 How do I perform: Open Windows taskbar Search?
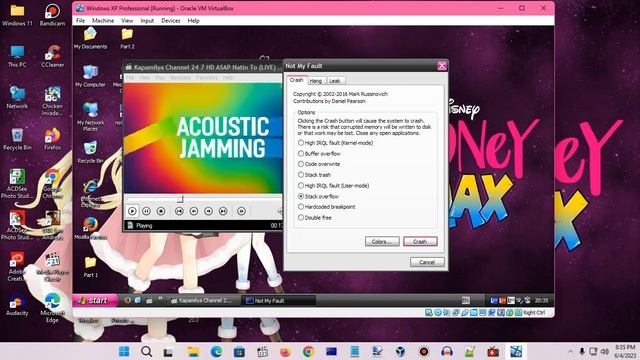click(x=147, y=351)
